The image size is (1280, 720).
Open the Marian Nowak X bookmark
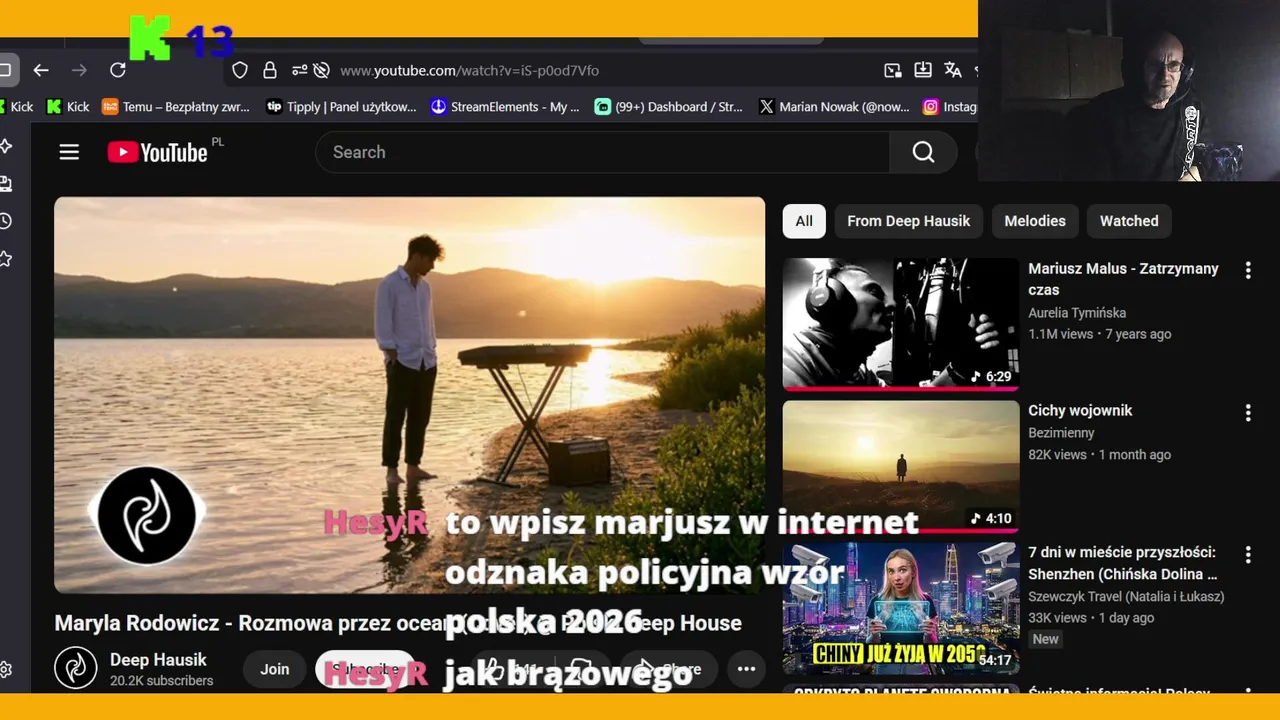834,107
